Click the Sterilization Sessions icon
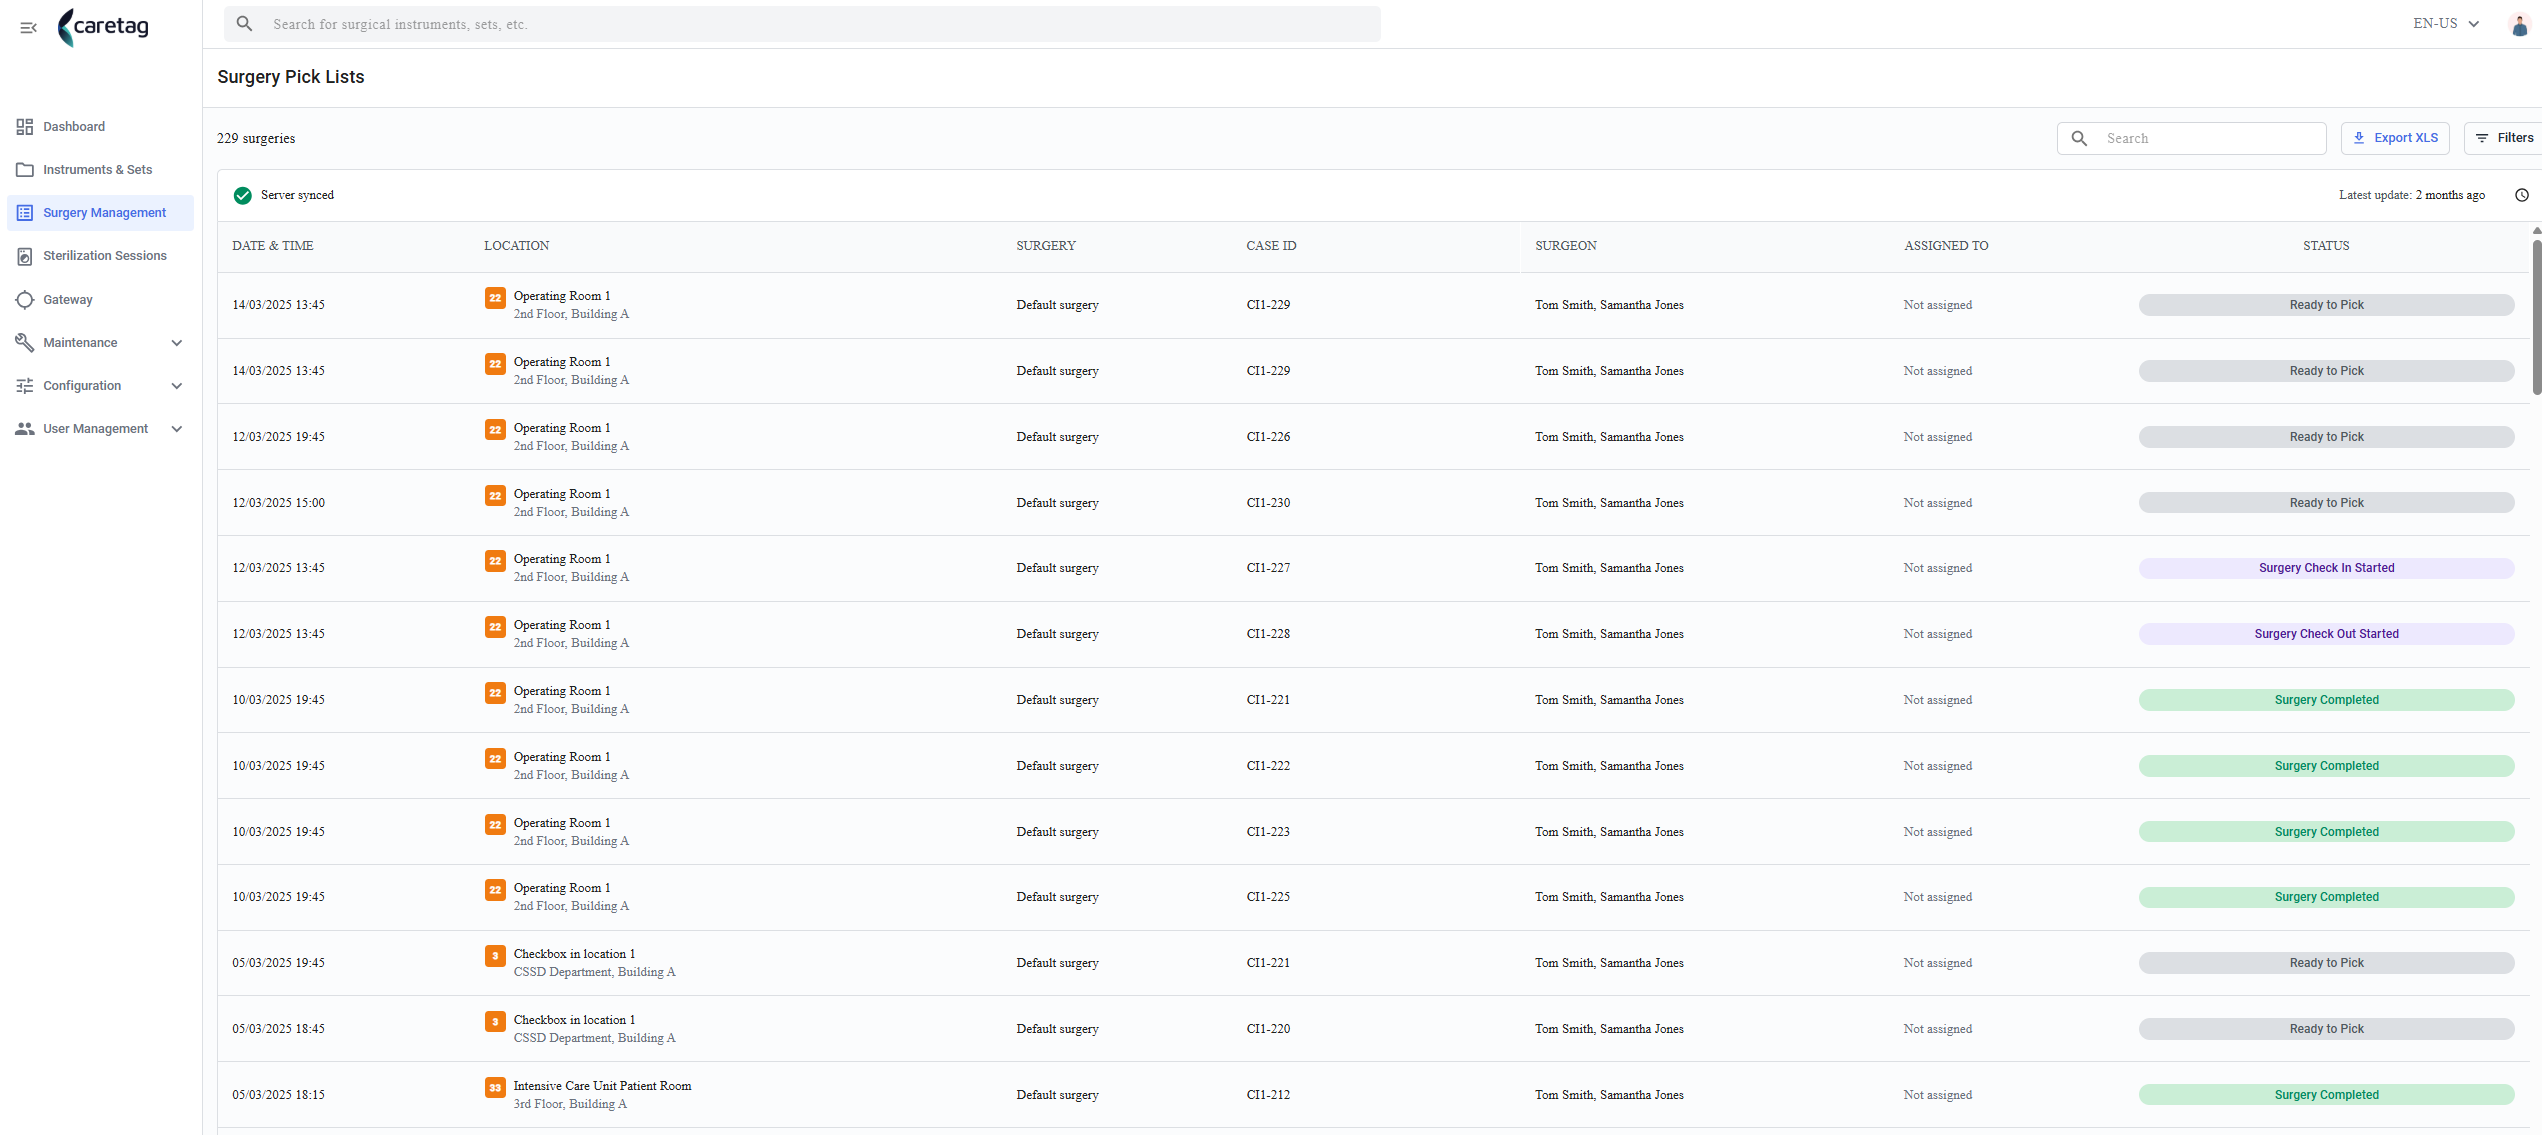 point(25,256)
